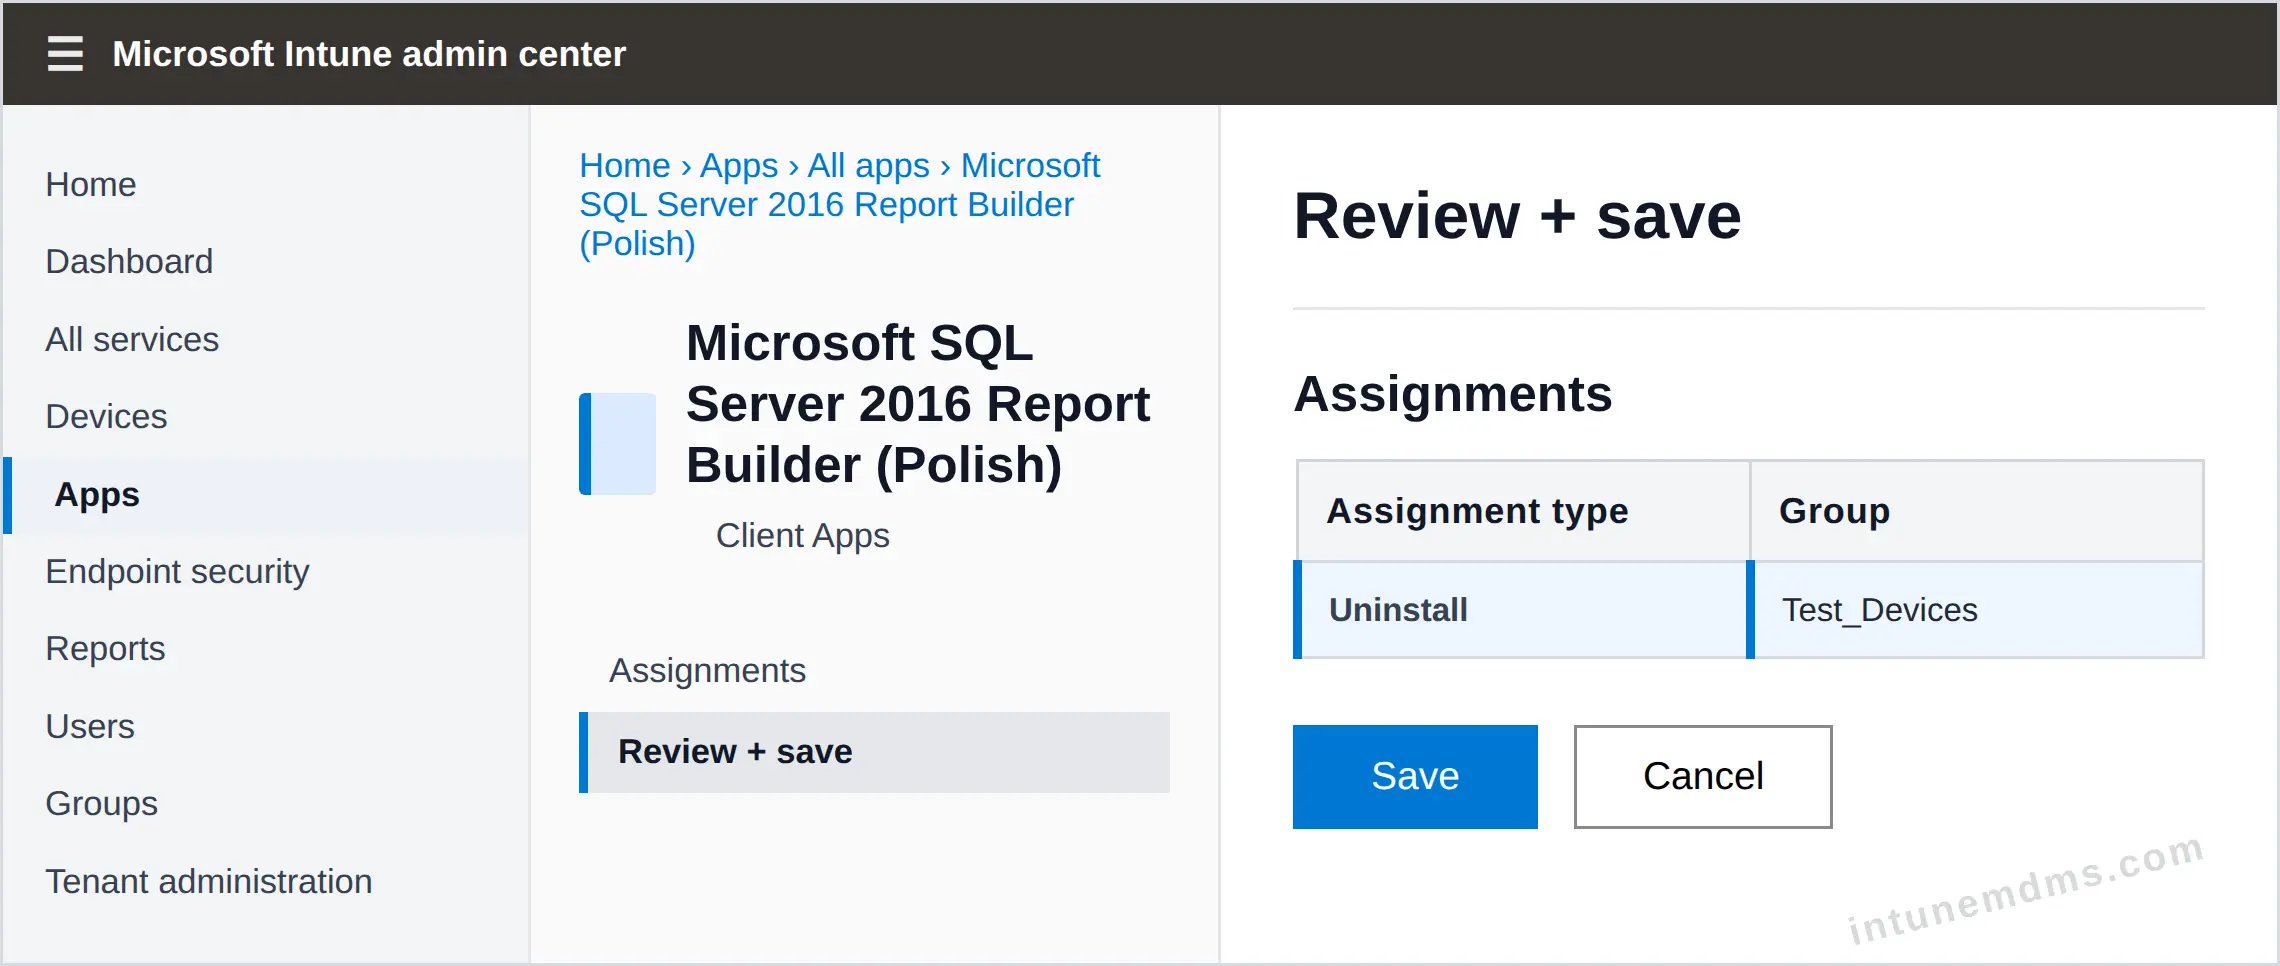This screenshot has height=966, width=2280.
Task: Select the Uninstall assignment cell
Action: 1521,609
